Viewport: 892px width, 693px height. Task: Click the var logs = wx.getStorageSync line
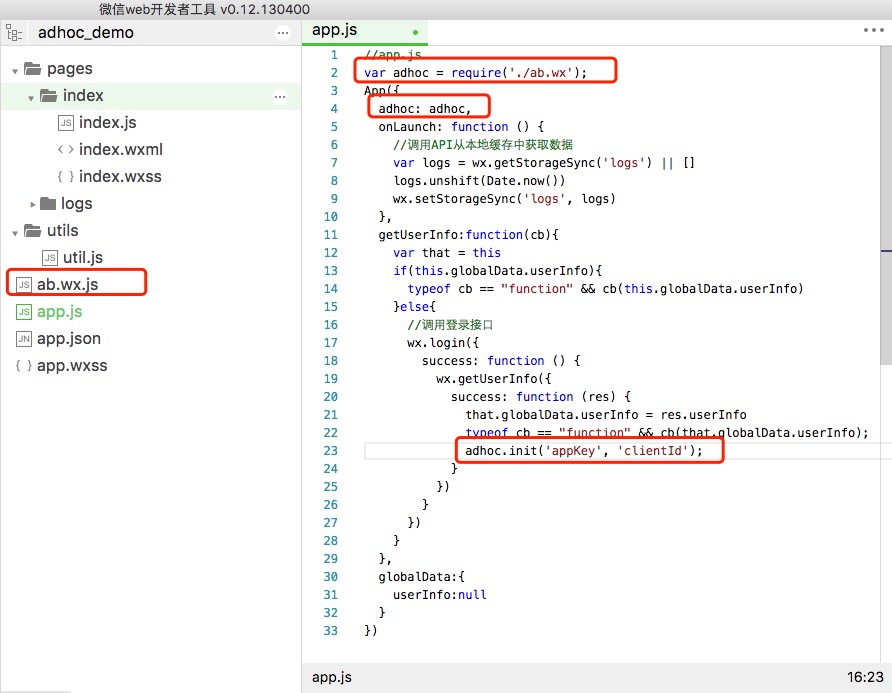coord(543,163)
